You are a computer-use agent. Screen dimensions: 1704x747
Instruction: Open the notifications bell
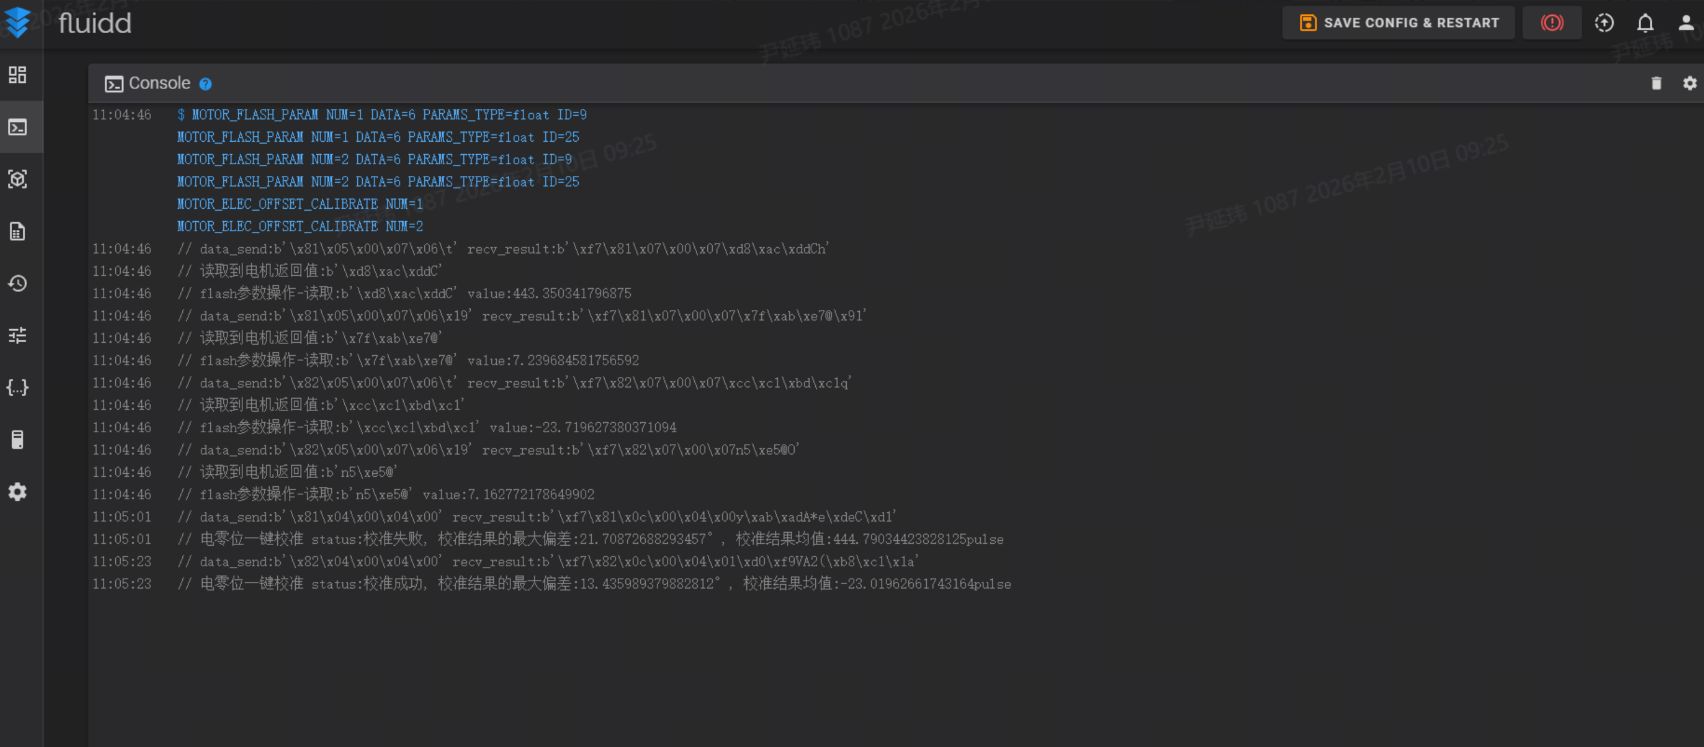pos(1645,22)
